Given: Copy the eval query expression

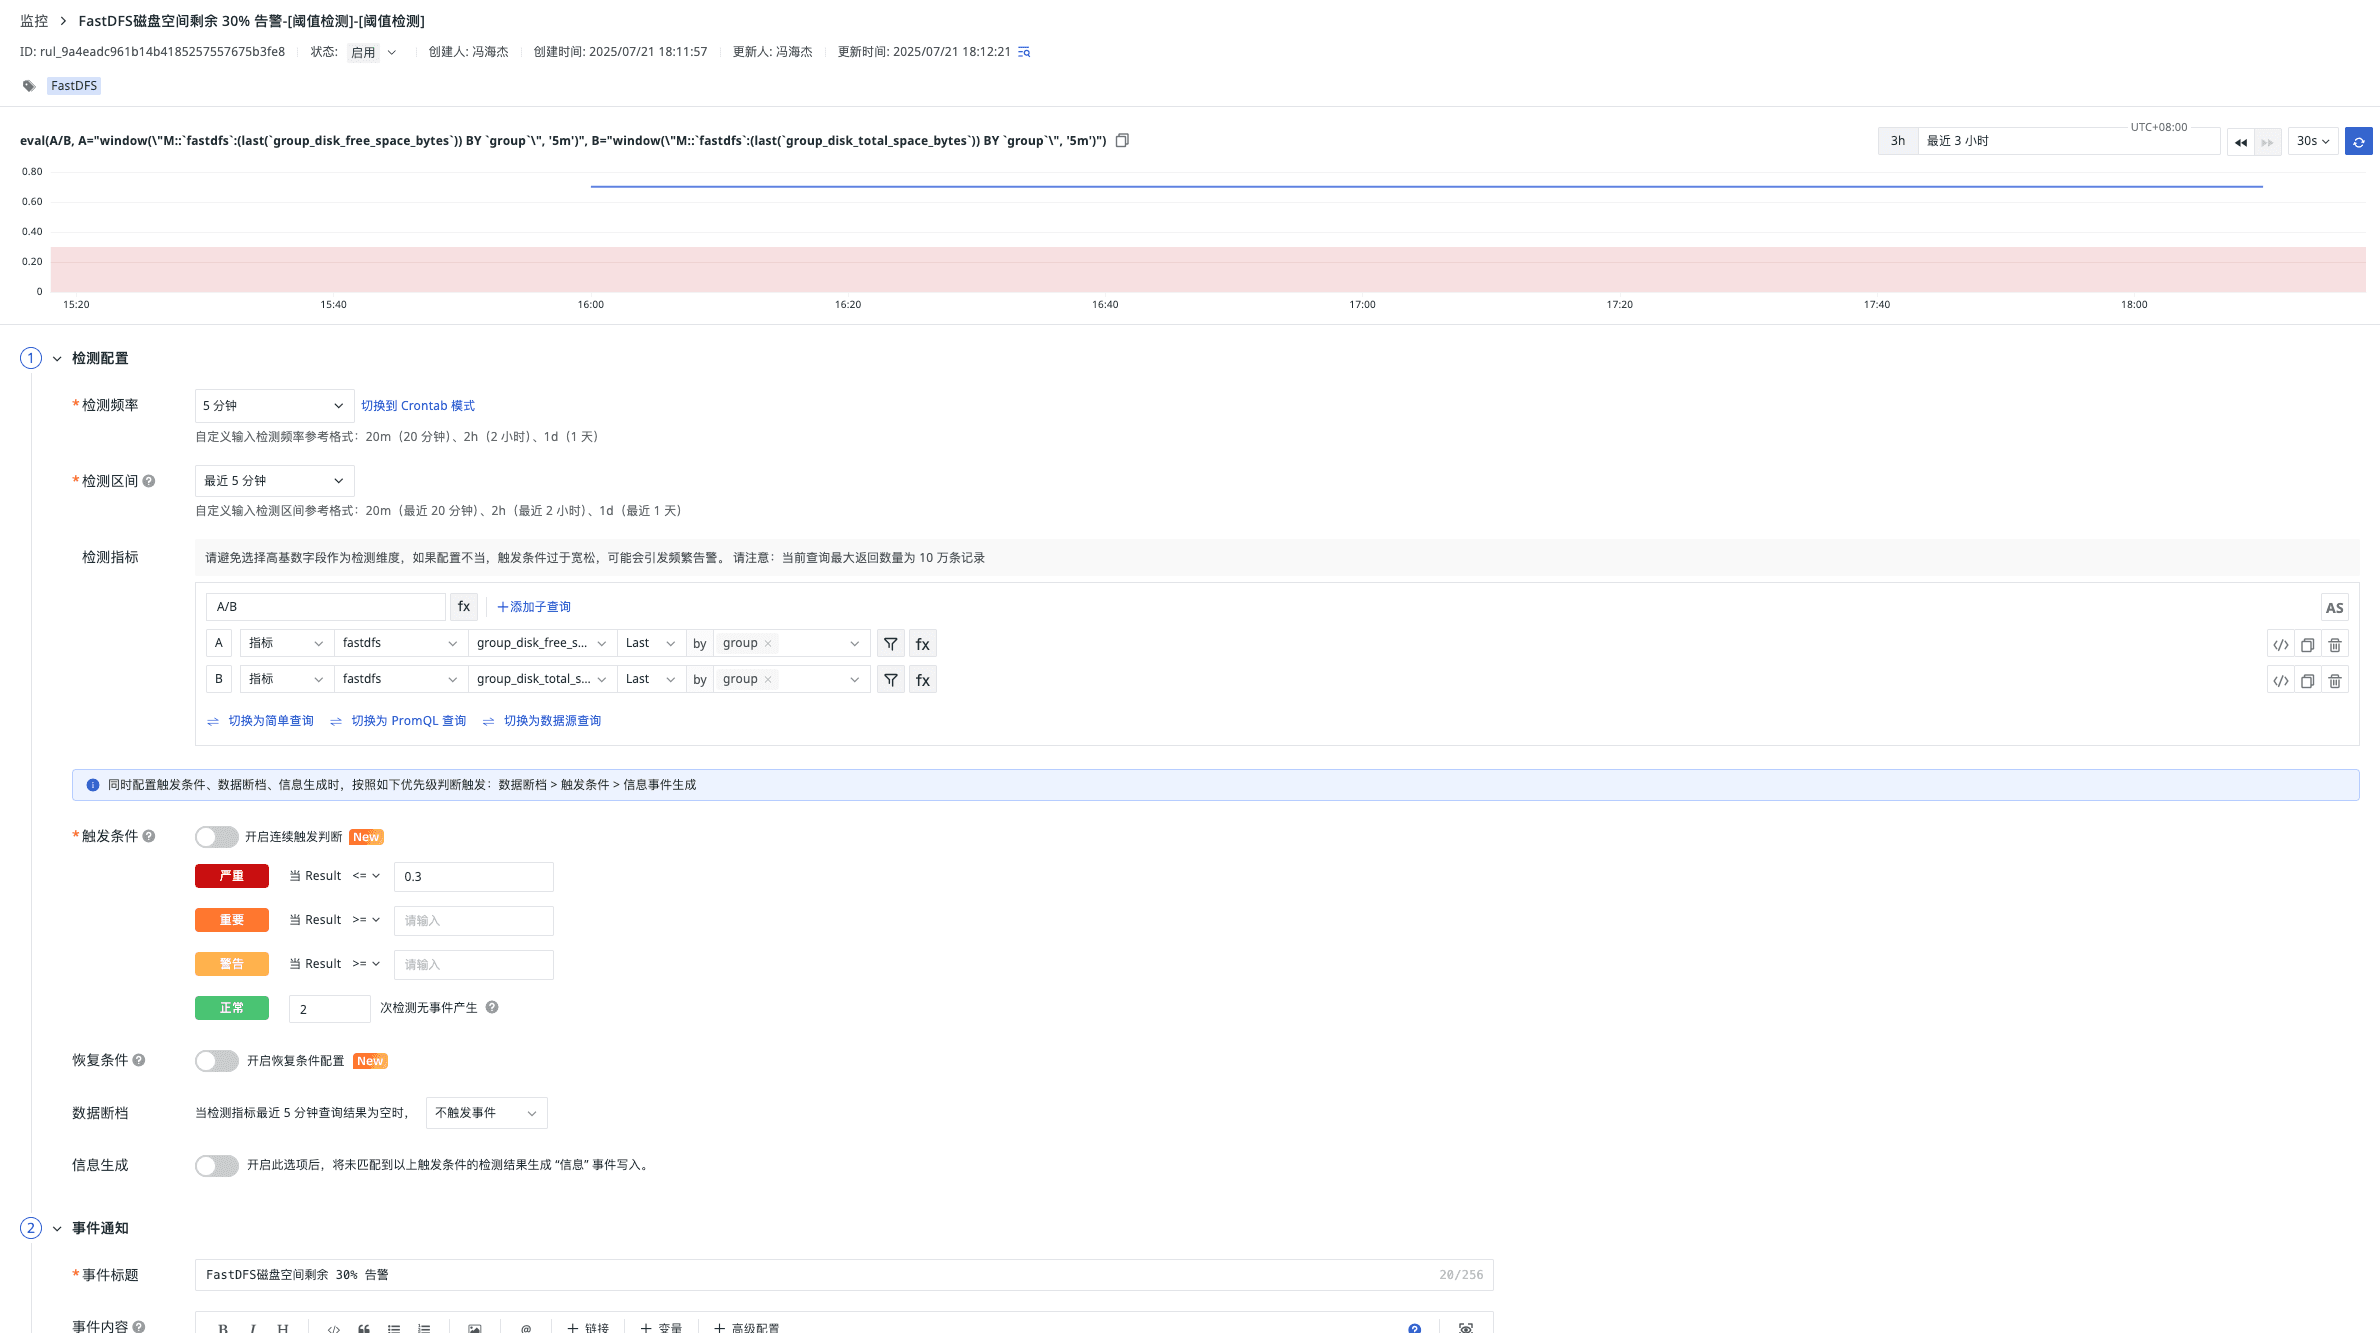Looking at the screenshot, I should coord(1122,141).
